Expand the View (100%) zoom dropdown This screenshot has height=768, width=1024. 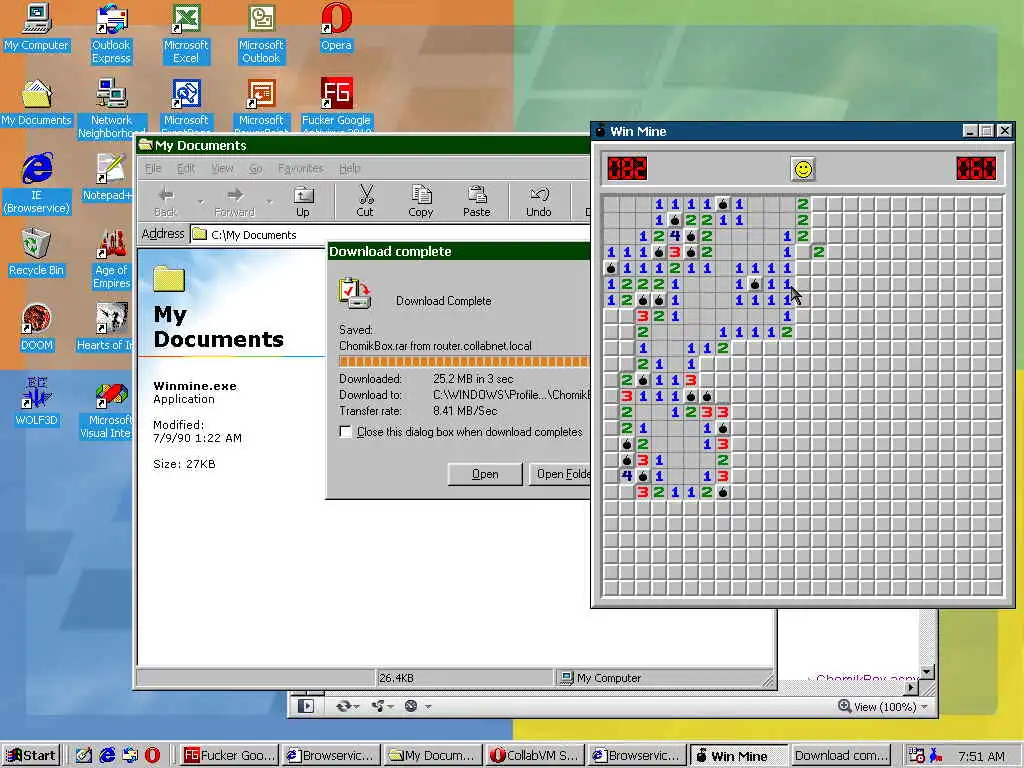pos(925,707)
